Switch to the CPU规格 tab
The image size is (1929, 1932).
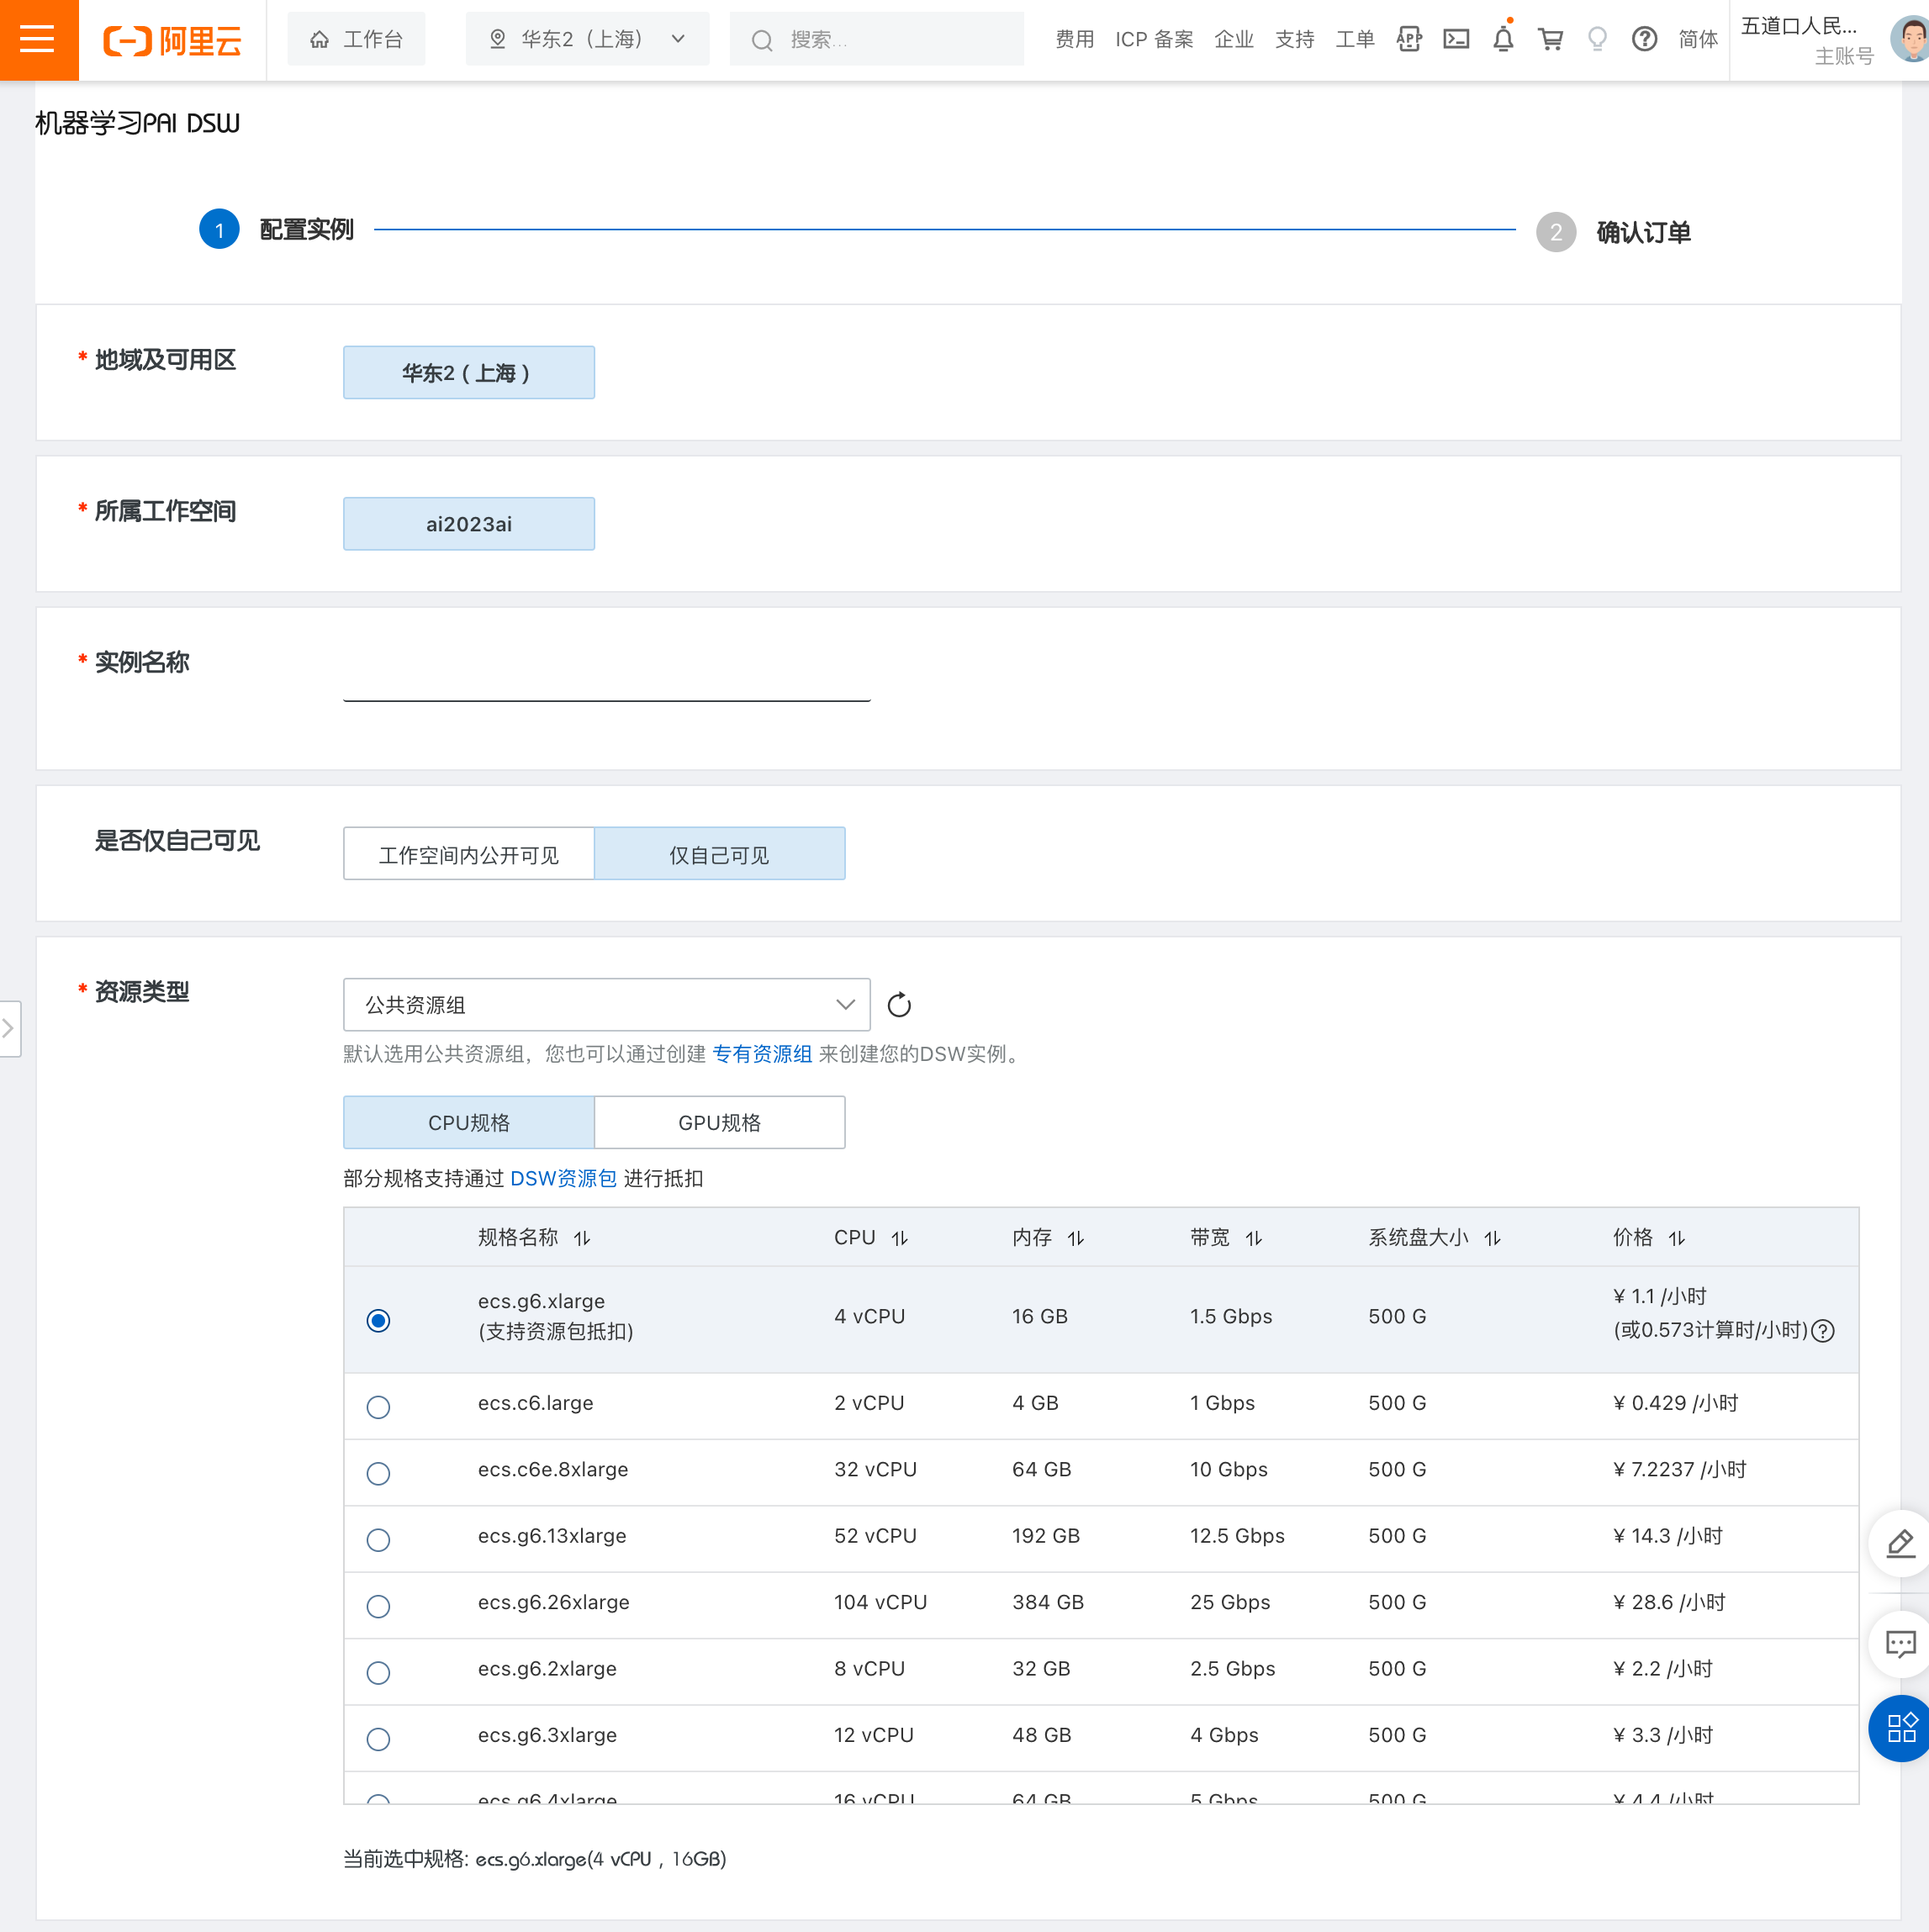click(x=468, y=1123)
